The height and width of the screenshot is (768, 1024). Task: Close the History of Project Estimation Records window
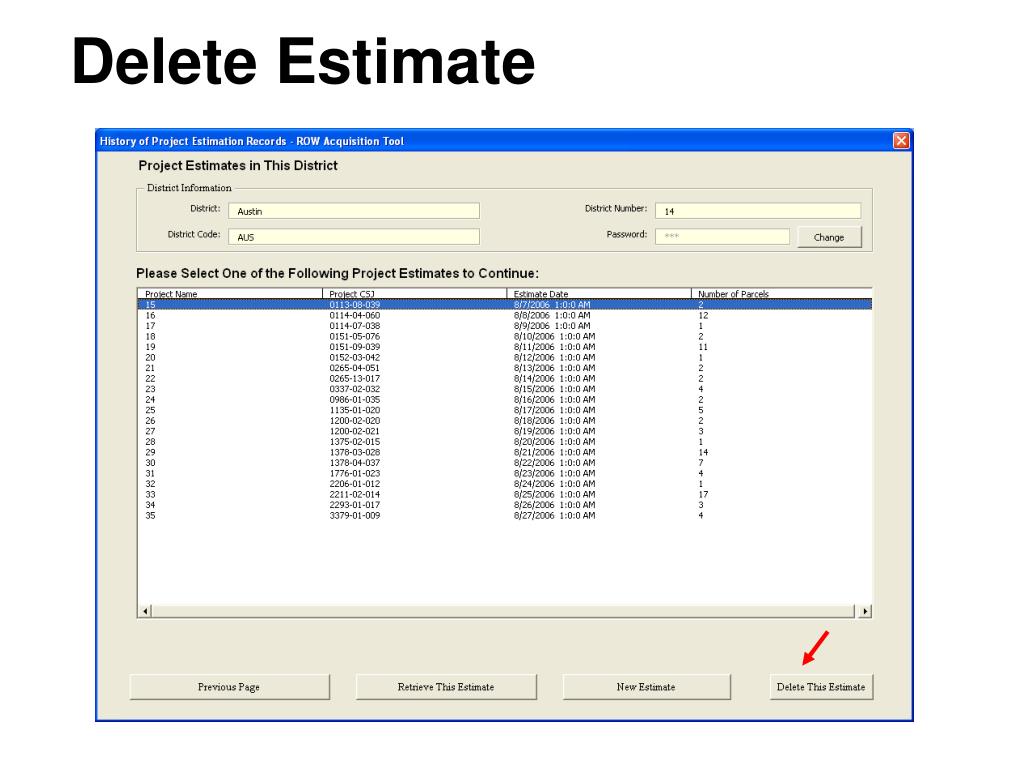pos(901,140)
